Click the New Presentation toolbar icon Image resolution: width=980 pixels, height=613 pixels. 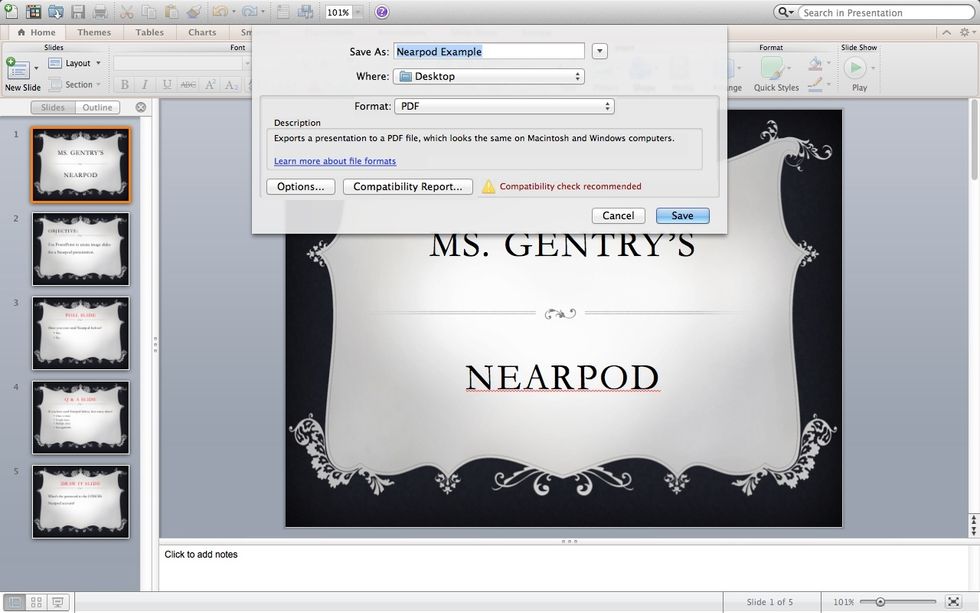(x=11, y=11)
